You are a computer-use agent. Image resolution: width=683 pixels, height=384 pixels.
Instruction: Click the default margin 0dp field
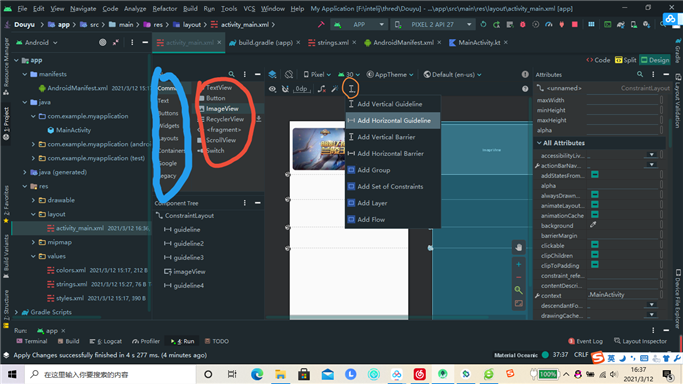point(301,89)
